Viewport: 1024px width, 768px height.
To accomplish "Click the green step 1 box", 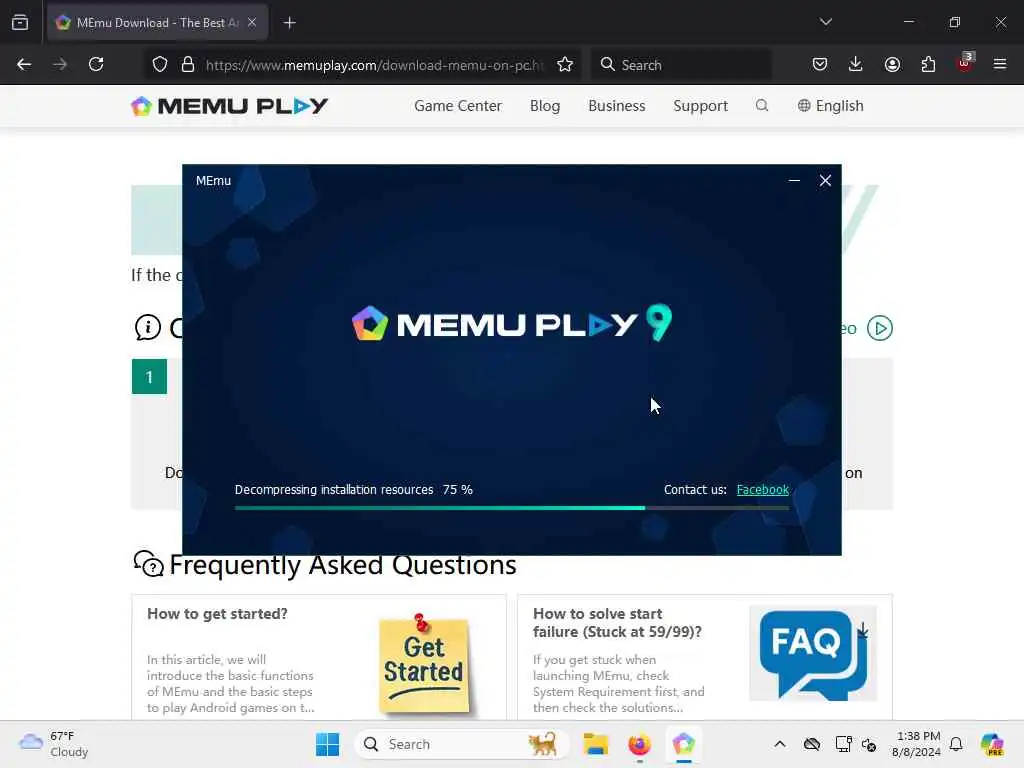I will [149, 376].
